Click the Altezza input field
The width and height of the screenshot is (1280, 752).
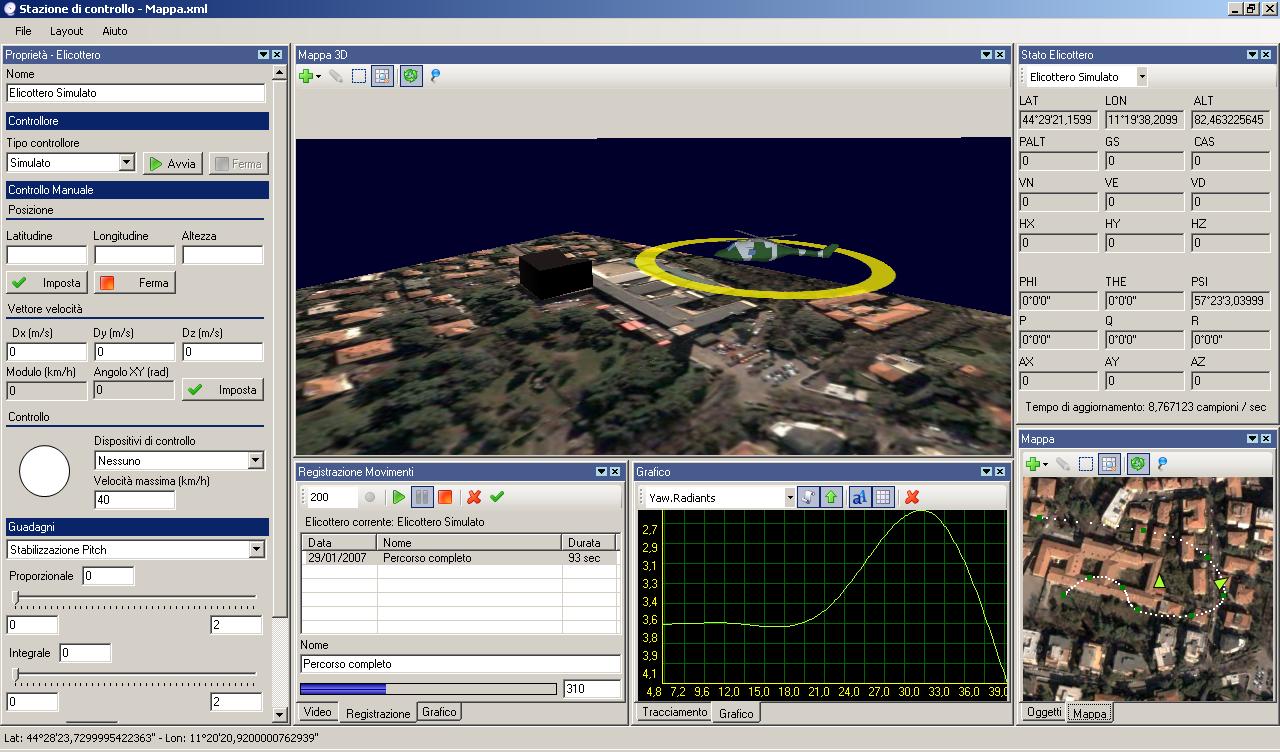[223, 255]
